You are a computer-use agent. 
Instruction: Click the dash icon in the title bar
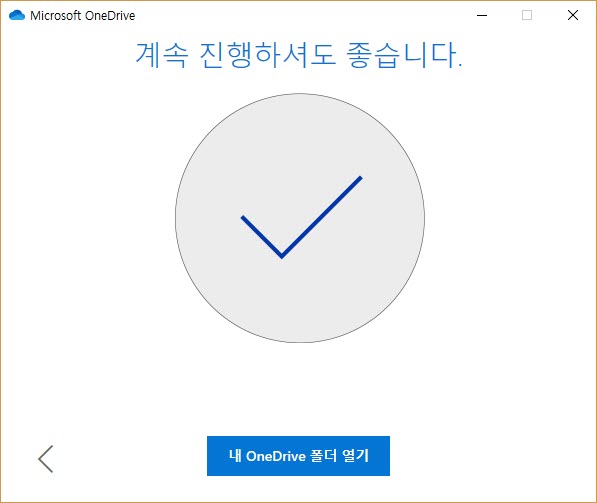click(x=482, y=15)
